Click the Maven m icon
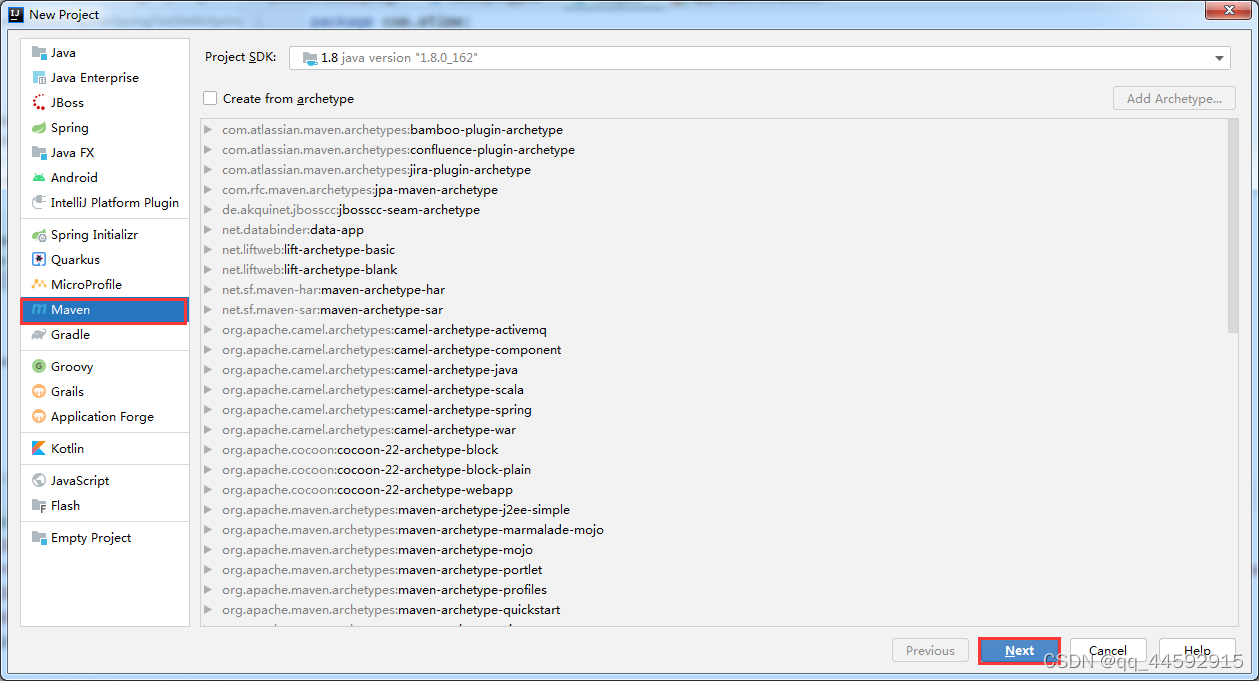 click(x=39, y=310)
